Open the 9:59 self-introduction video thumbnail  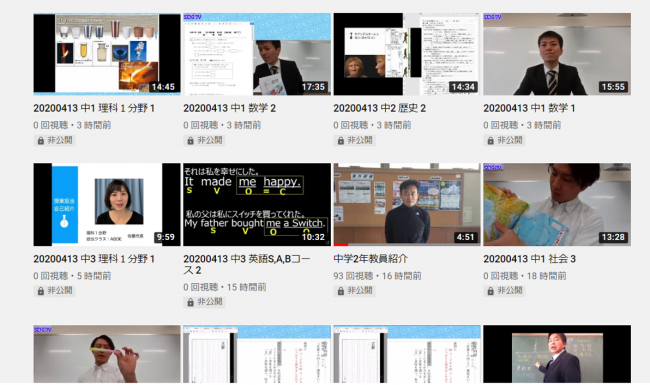[107, 204]
